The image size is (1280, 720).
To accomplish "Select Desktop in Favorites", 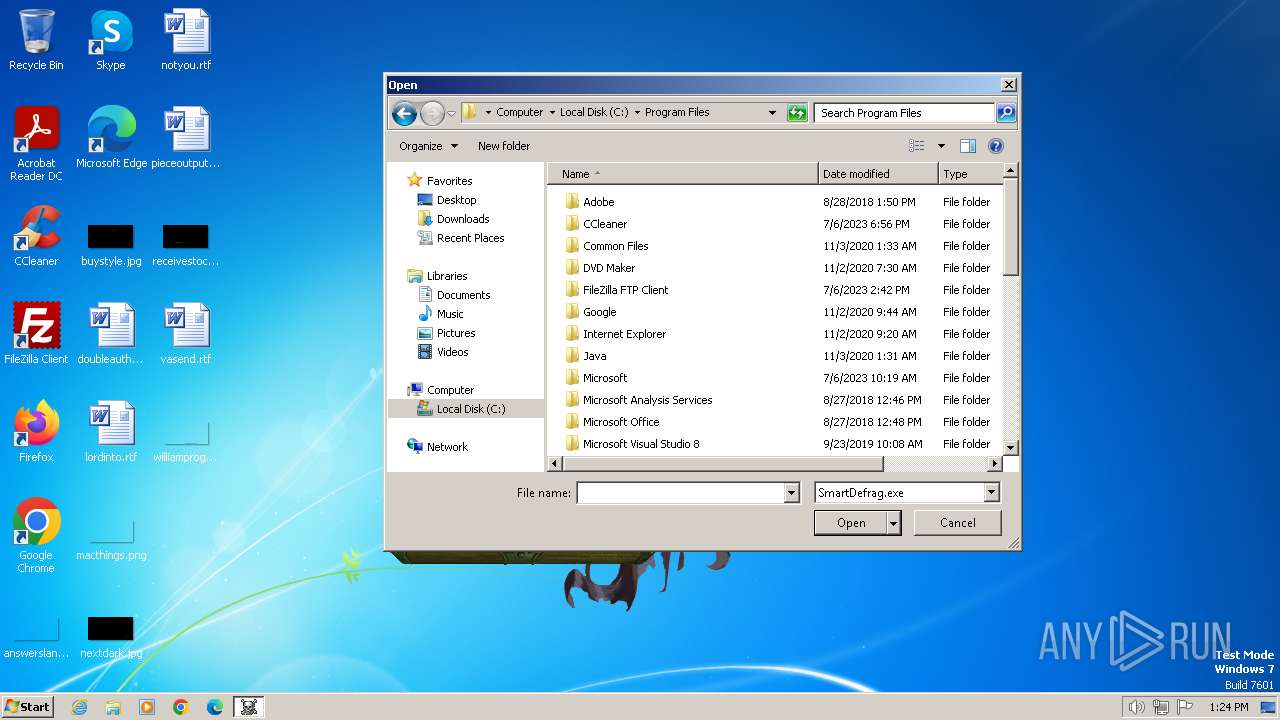I will point(456,200).
